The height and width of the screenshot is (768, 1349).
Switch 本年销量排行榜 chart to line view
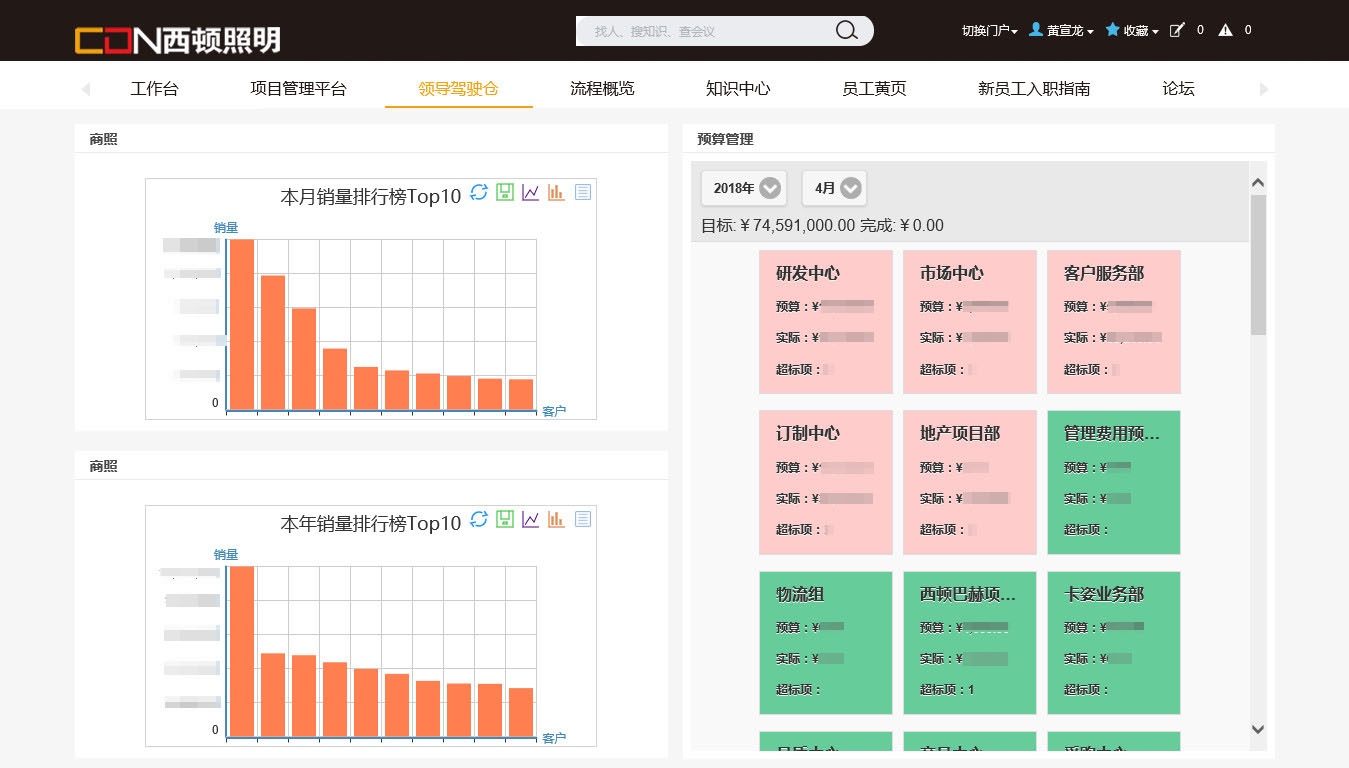click(x=531, y=519)
